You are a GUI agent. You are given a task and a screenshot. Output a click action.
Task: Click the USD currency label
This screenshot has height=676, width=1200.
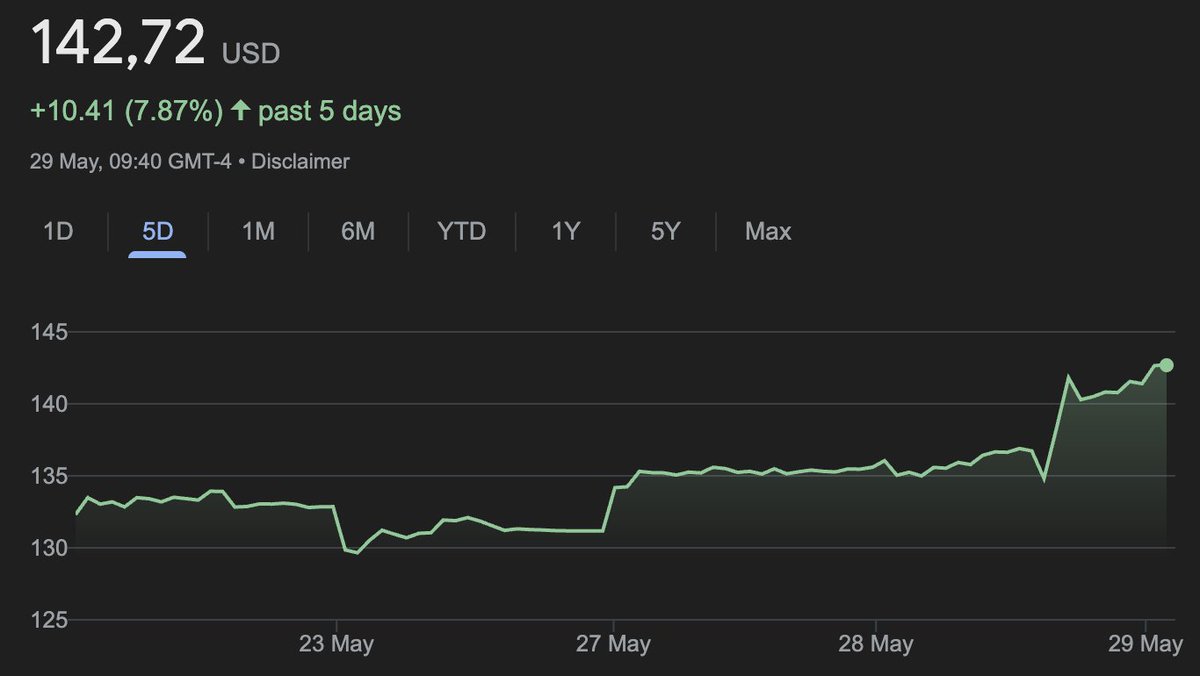click(251, 54)
